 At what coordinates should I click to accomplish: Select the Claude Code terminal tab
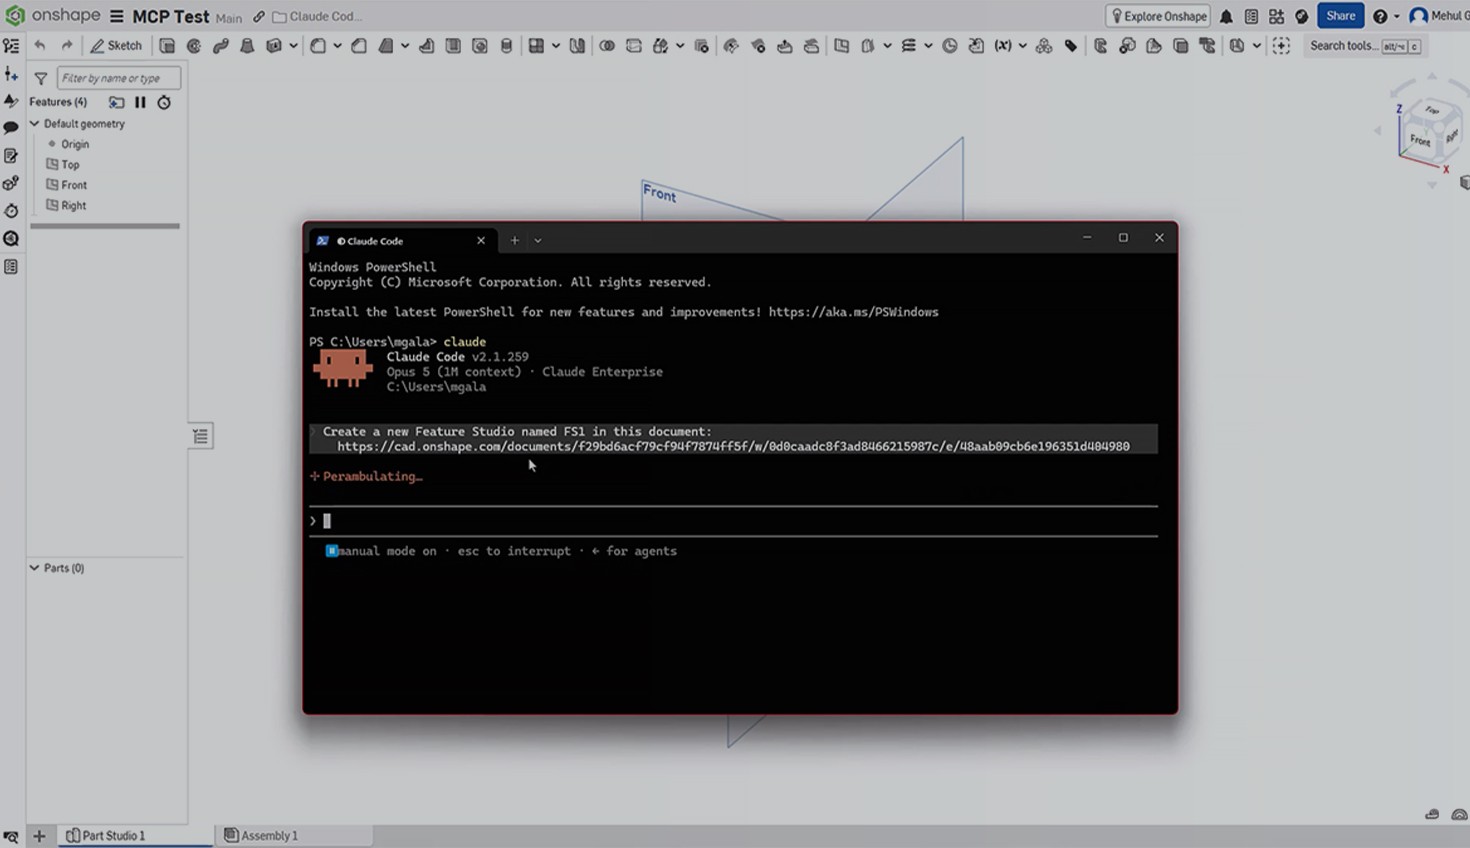(400, 241)
